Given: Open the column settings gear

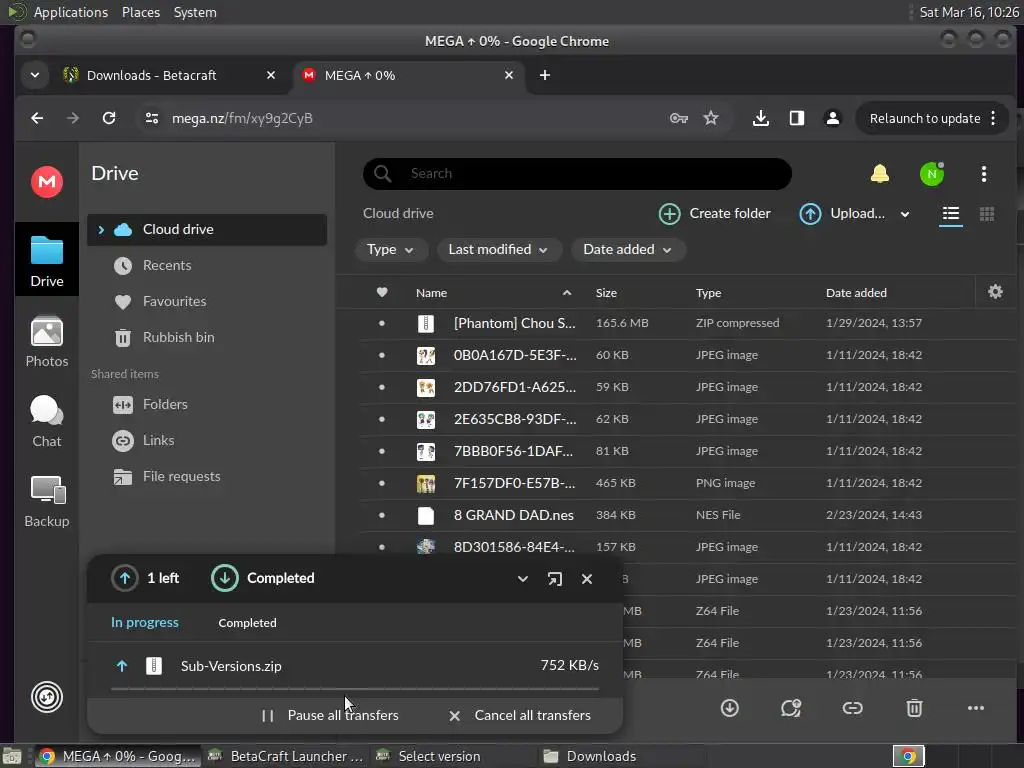Looking at the screenshot, I should pos(995,292).
